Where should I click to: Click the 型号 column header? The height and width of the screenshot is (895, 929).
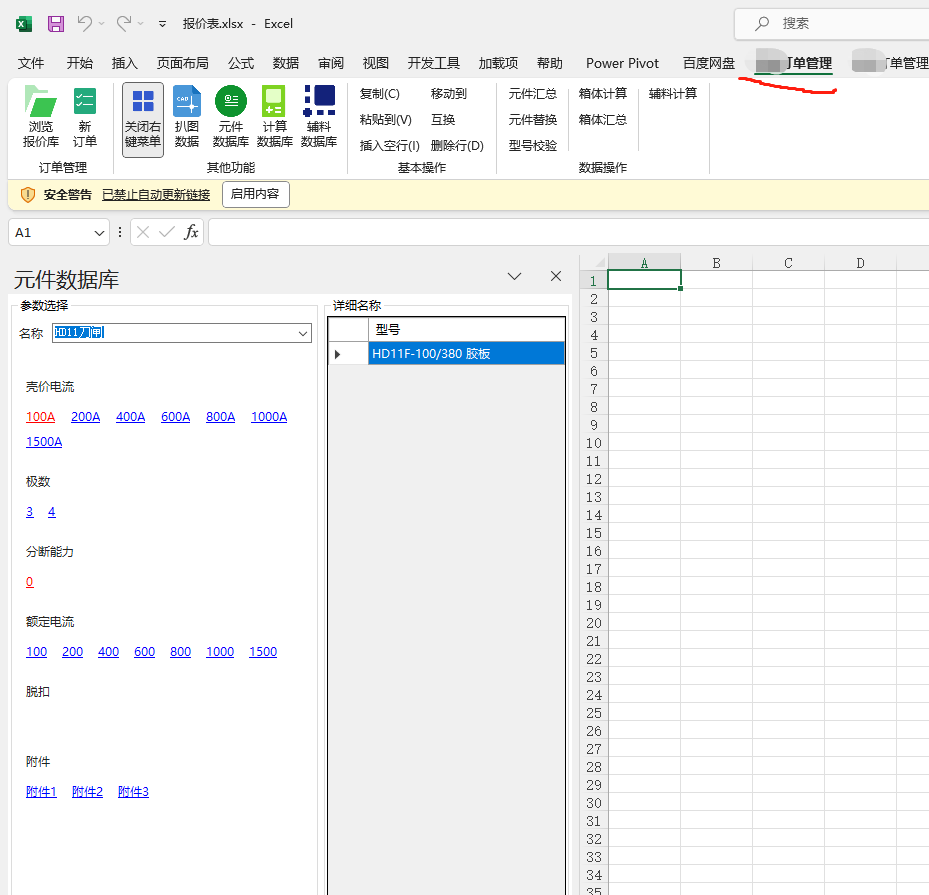(466, 330)
